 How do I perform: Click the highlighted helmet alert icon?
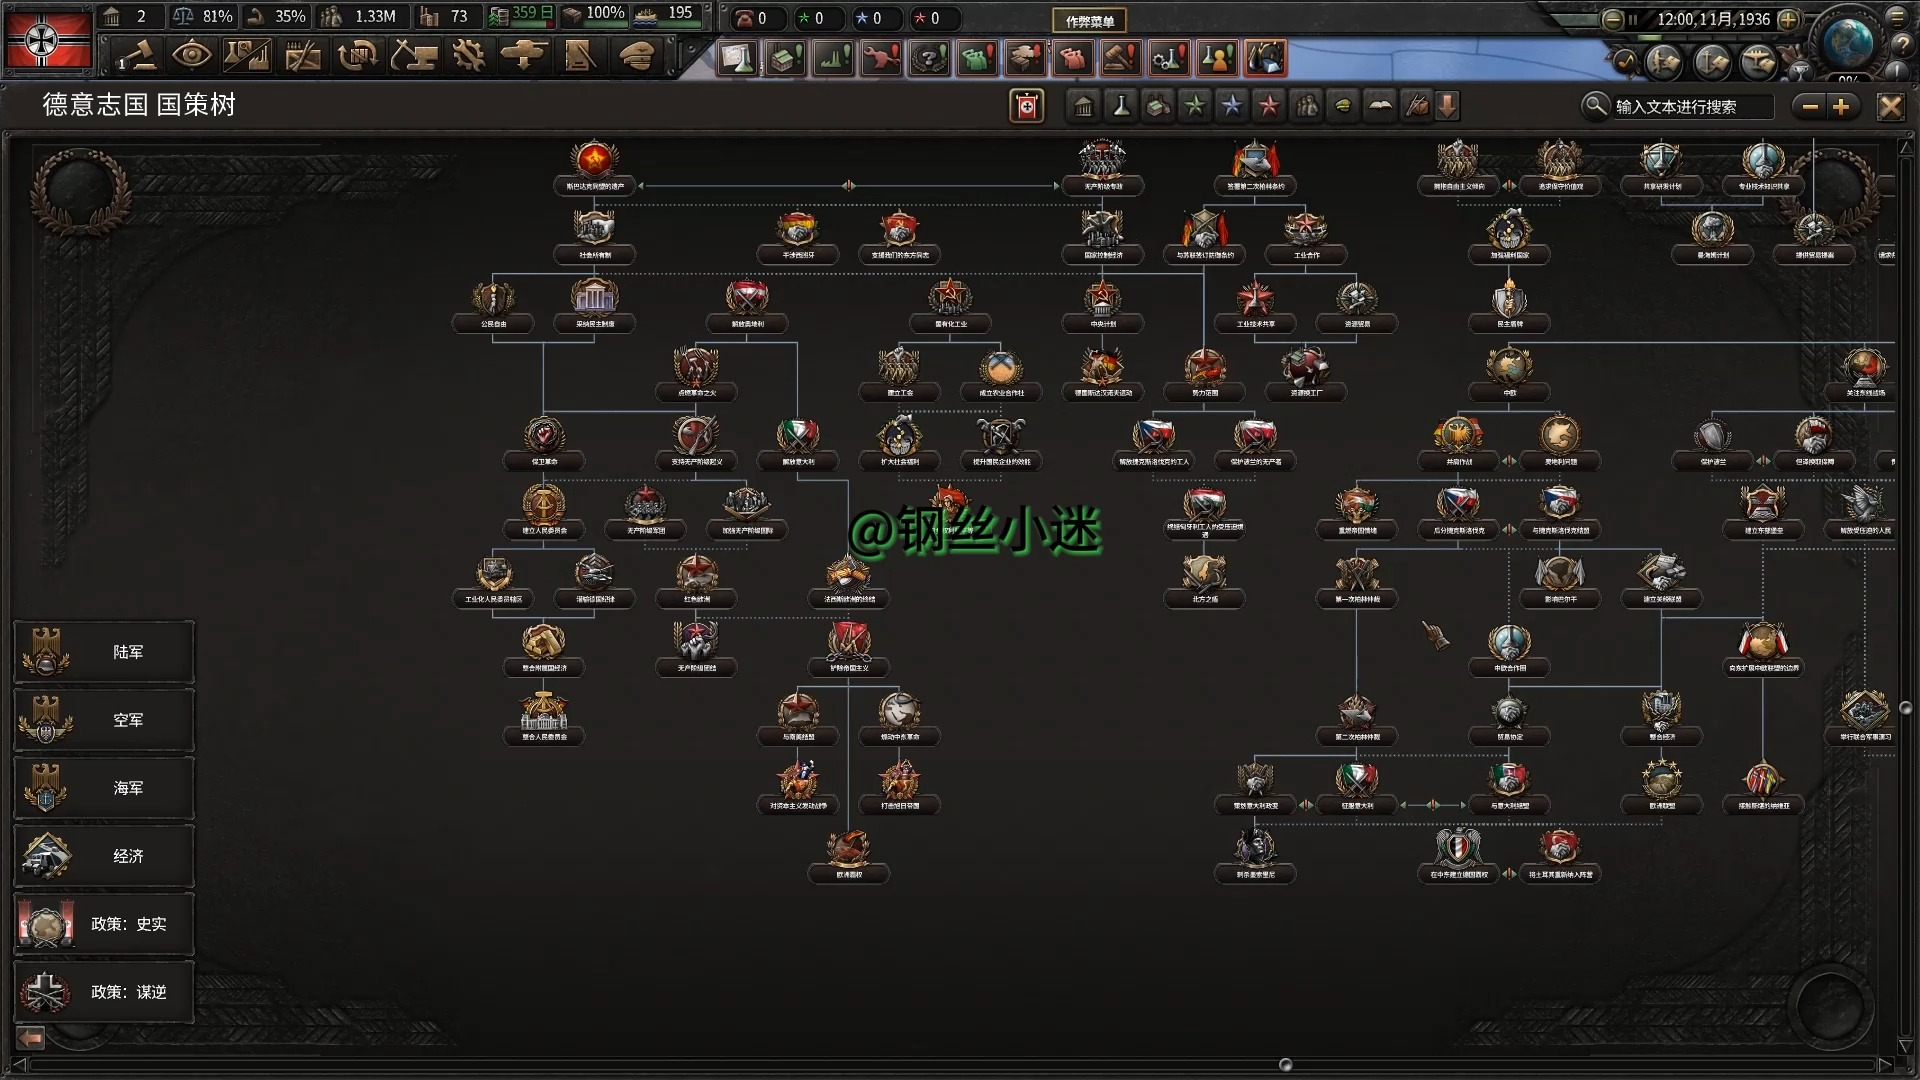tap(1265, 58)
